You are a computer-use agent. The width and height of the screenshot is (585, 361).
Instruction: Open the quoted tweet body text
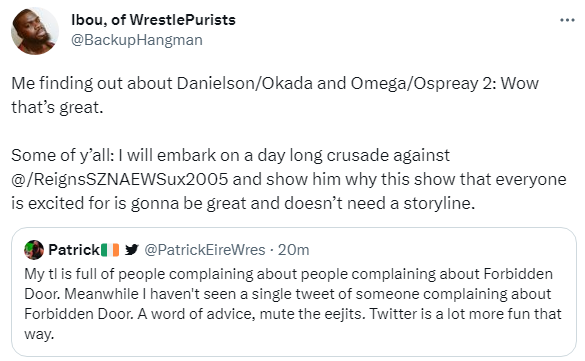click(293, 304)
